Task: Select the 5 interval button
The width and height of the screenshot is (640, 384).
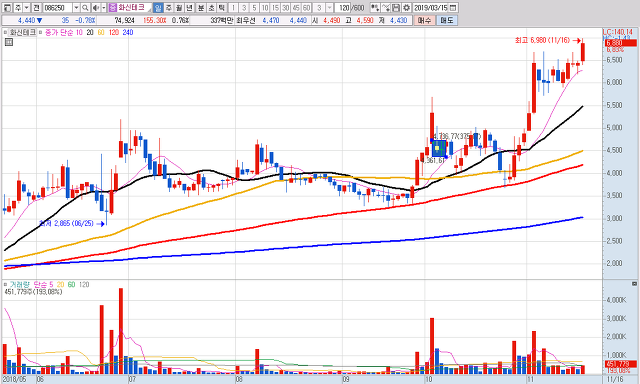Action: click(x=254, y=8)
